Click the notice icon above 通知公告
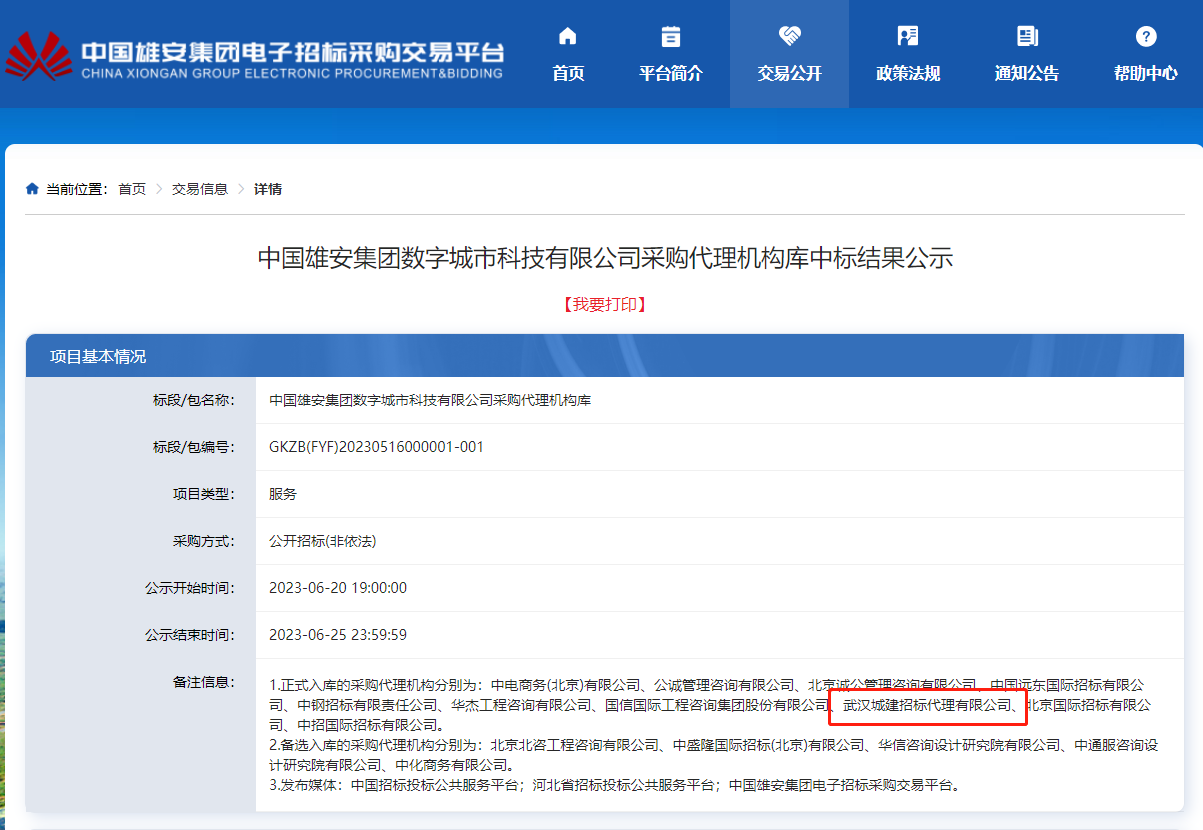1203x830 pixels. (x=1027, y=37)
